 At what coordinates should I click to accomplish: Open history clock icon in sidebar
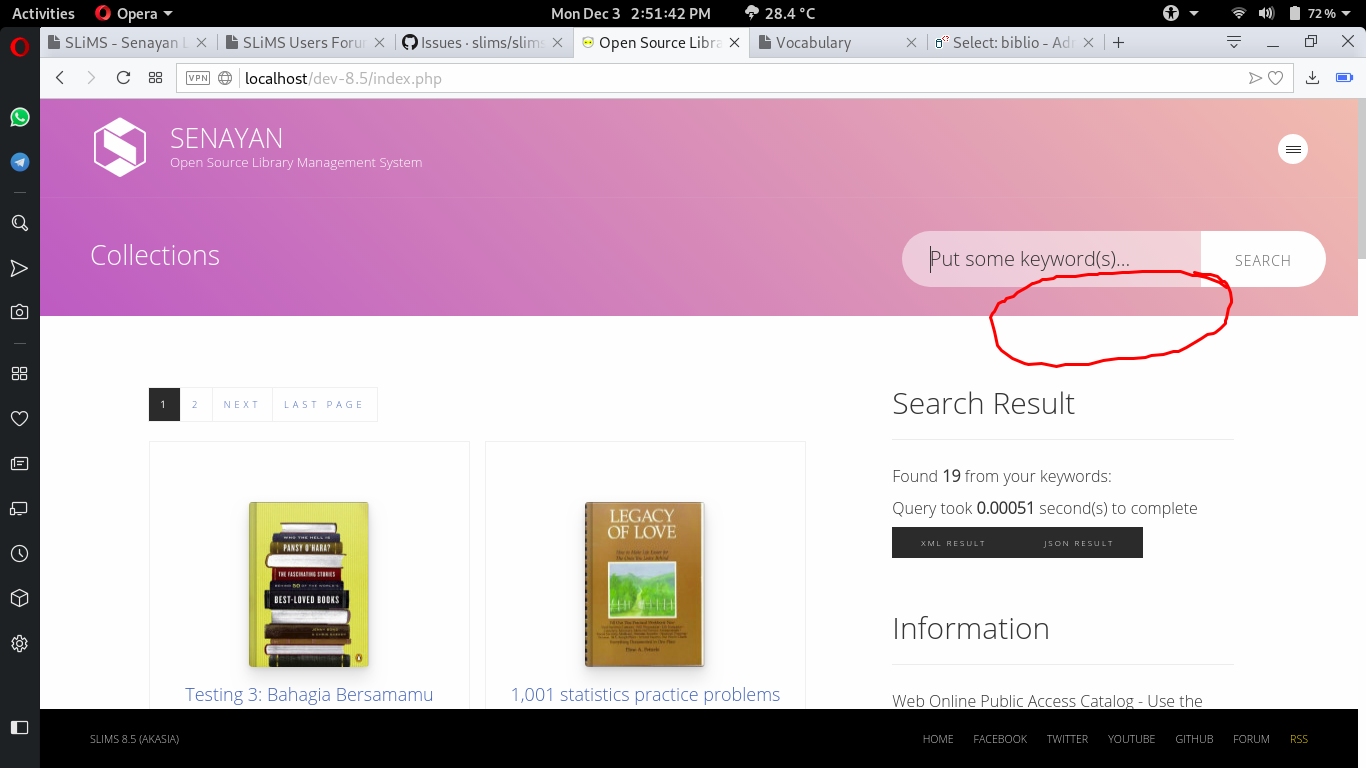(x=19, y=553)
